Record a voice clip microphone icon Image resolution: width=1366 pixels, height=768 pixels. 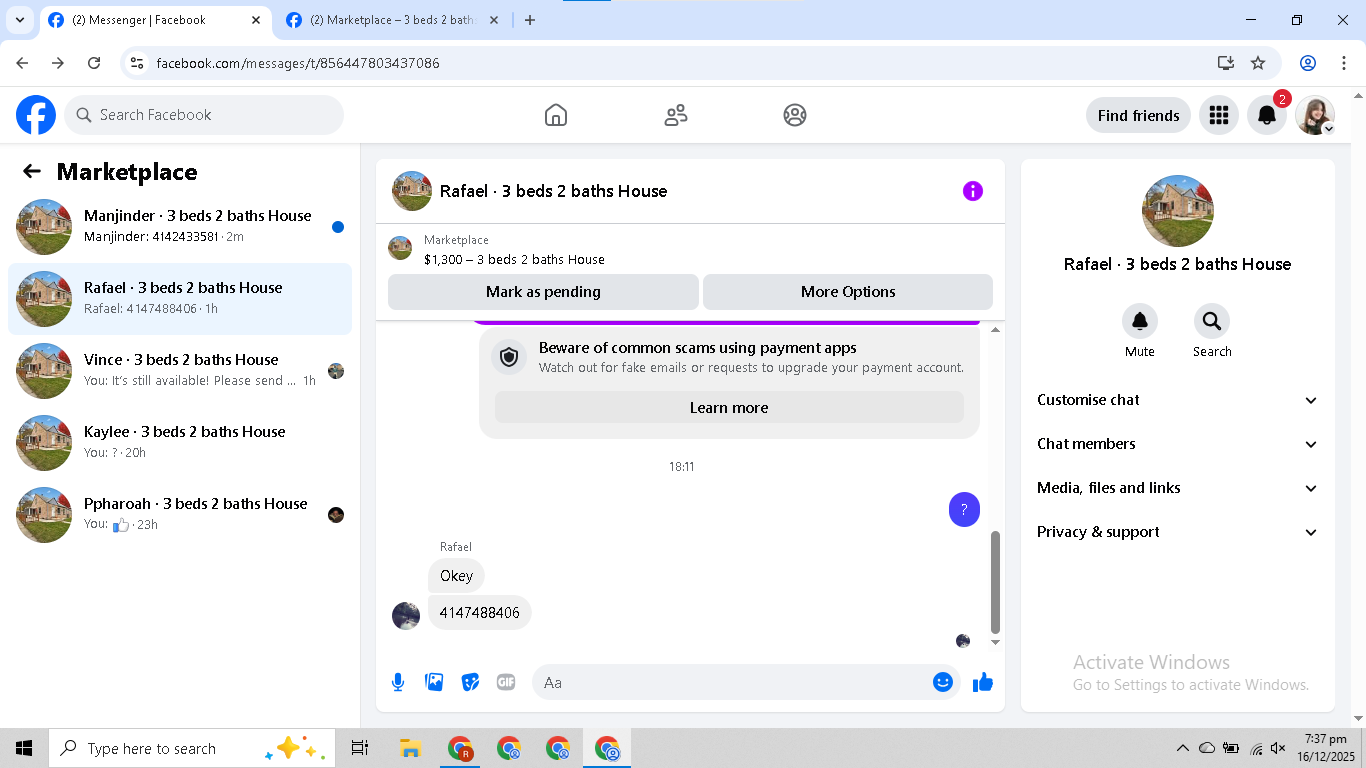coord(398,682)
